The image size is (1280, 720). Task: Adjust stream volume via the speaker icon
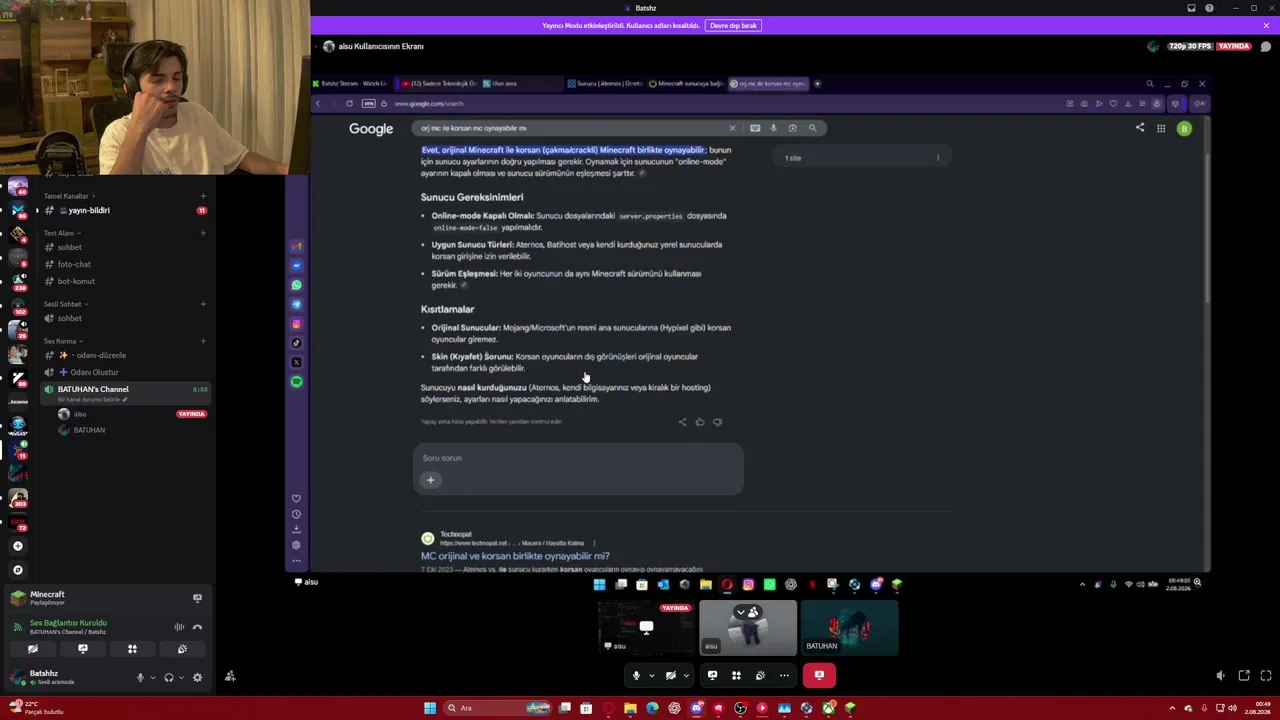pos(1220,676)
